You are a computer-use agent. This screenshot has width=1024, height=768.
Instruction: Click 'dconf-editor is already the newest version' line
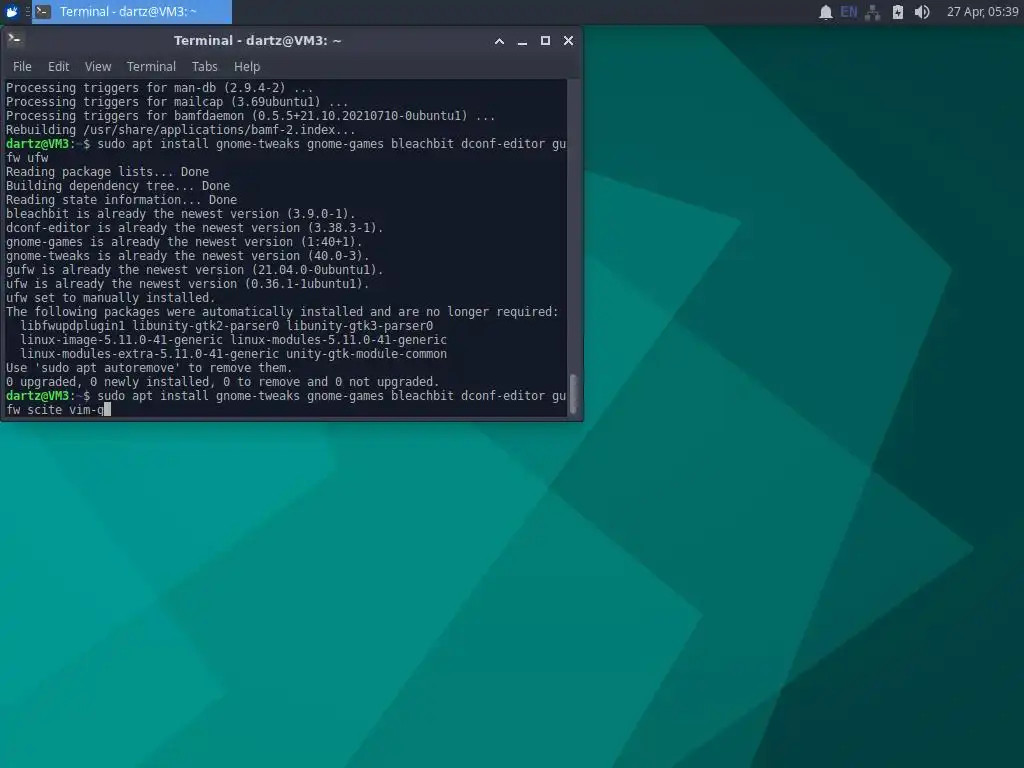(x=195, y=228)
